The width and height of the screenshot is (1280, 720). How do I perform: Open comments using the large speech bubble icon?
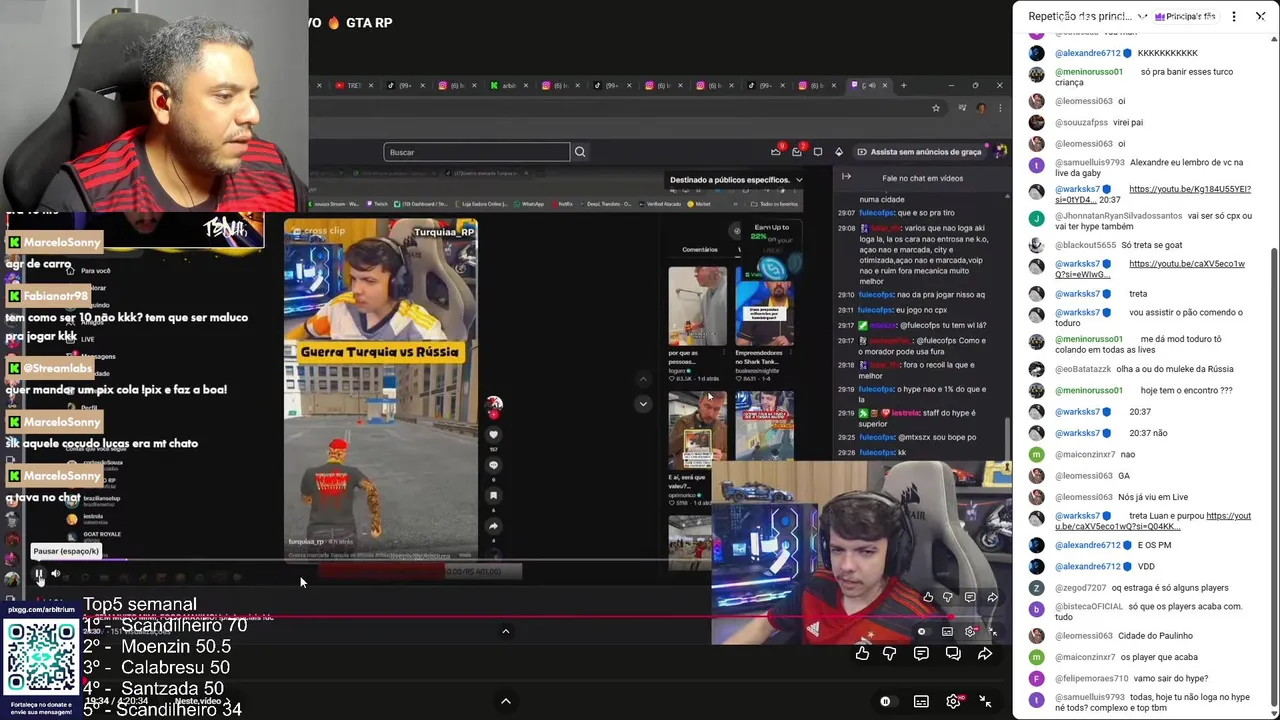point(921,653)
